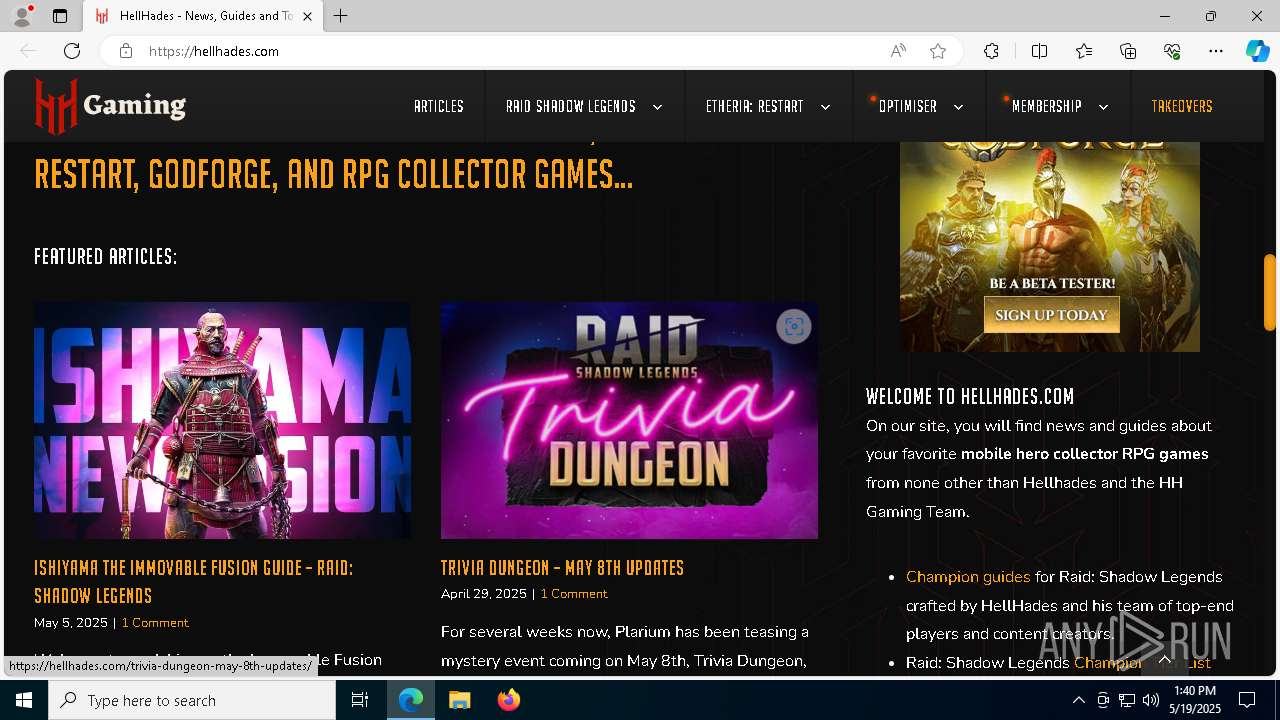
Task: Open File Explorer from the taskbar
Action: pos(460,700)
